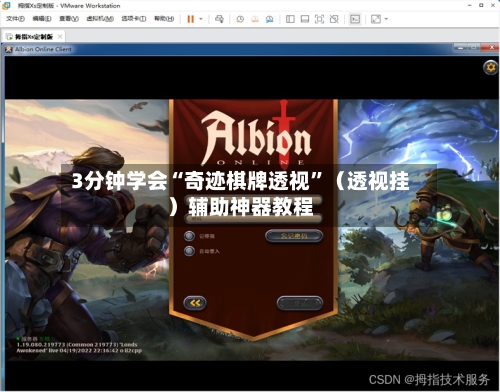Enable the remember account radio option
This screenshot has height=392, width=500.
189,236
